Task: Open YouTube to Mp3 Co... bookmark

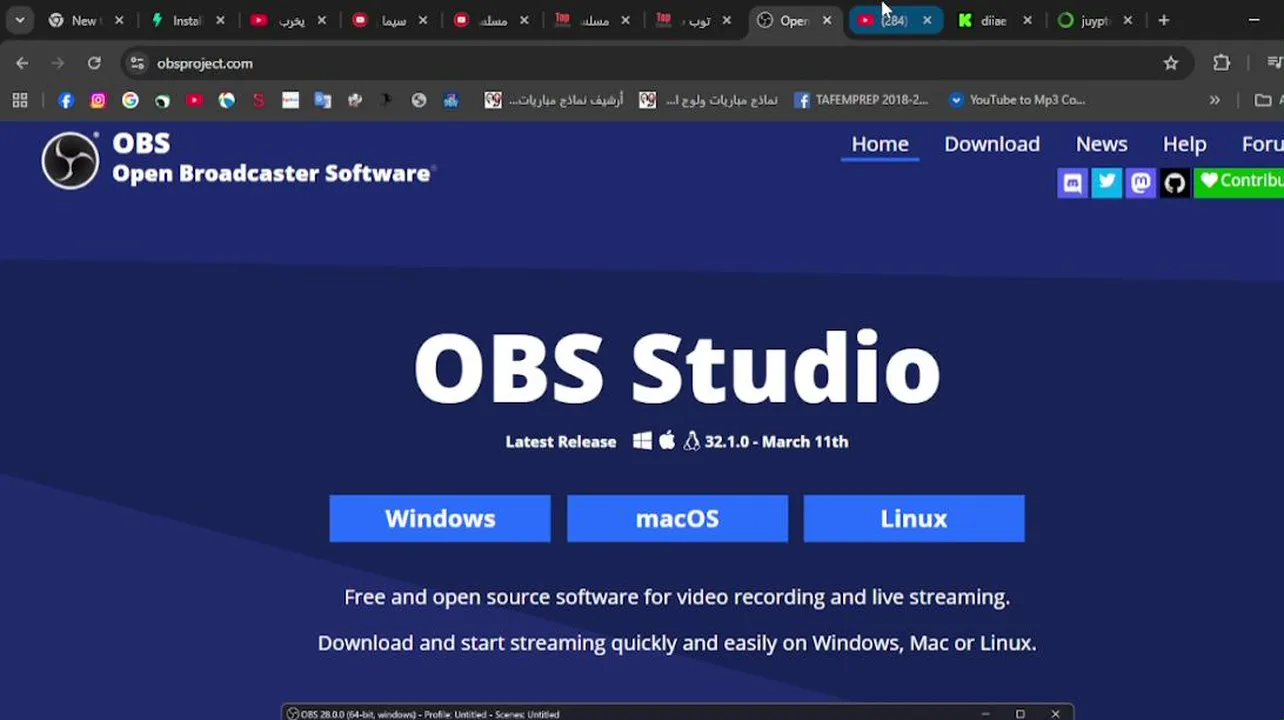Action: 1016,100
